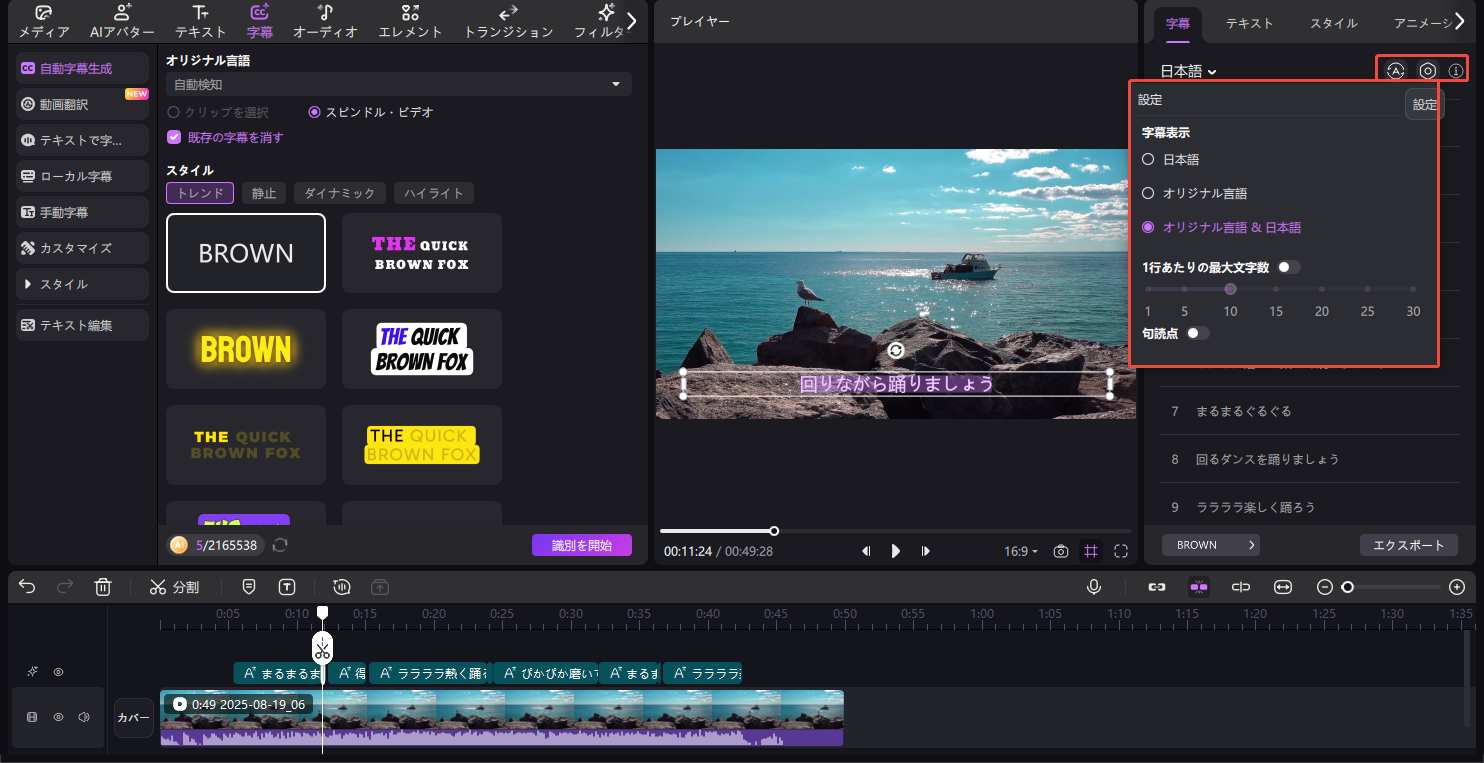Screen dimensions: 1484x763
Task: Click the エクスポート button
Action: tap(1408, 545)
